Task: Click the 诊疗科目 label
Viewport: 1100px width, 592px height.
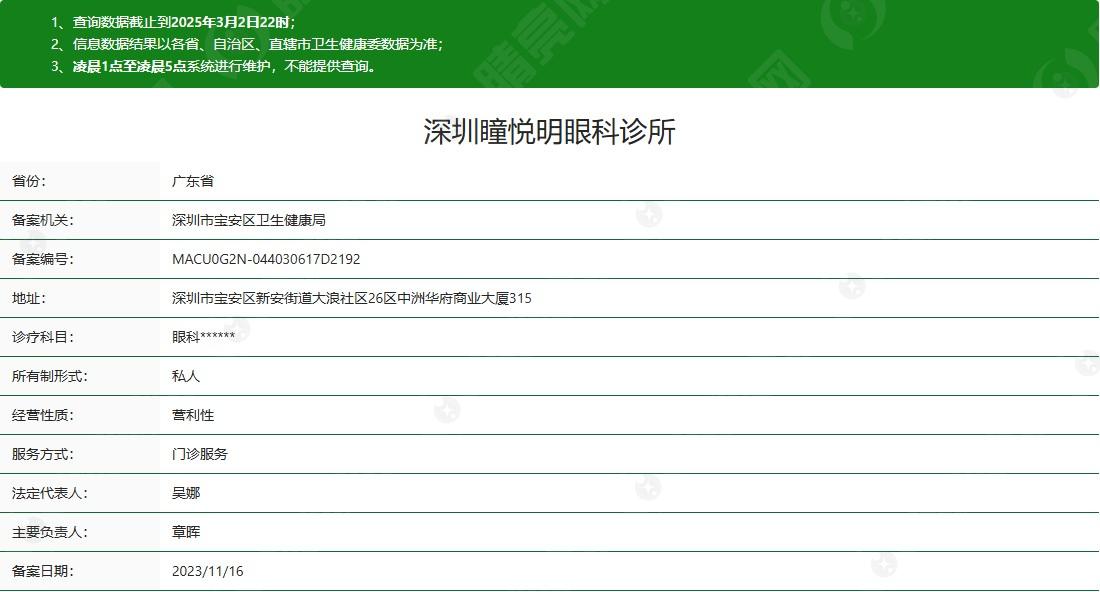Action: (43, 337)
